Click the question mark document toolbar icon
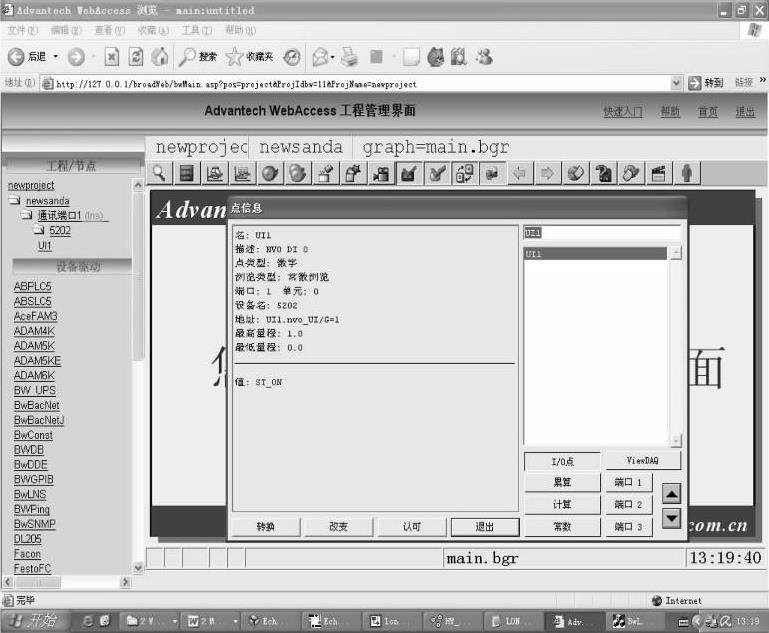Image resolution: width=769 pixels, height=633 pixels. point(603,174)
